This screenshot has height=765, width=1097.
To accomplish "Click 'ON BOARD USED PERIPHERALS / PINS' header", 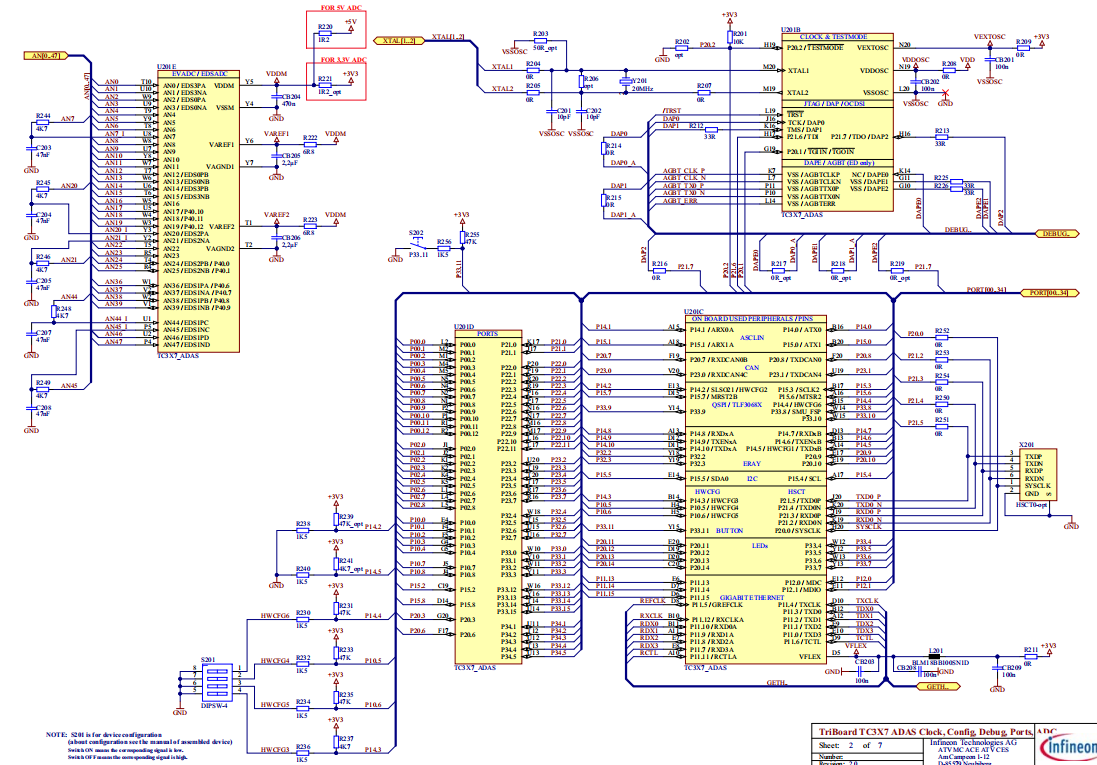I will pos(753,318).
